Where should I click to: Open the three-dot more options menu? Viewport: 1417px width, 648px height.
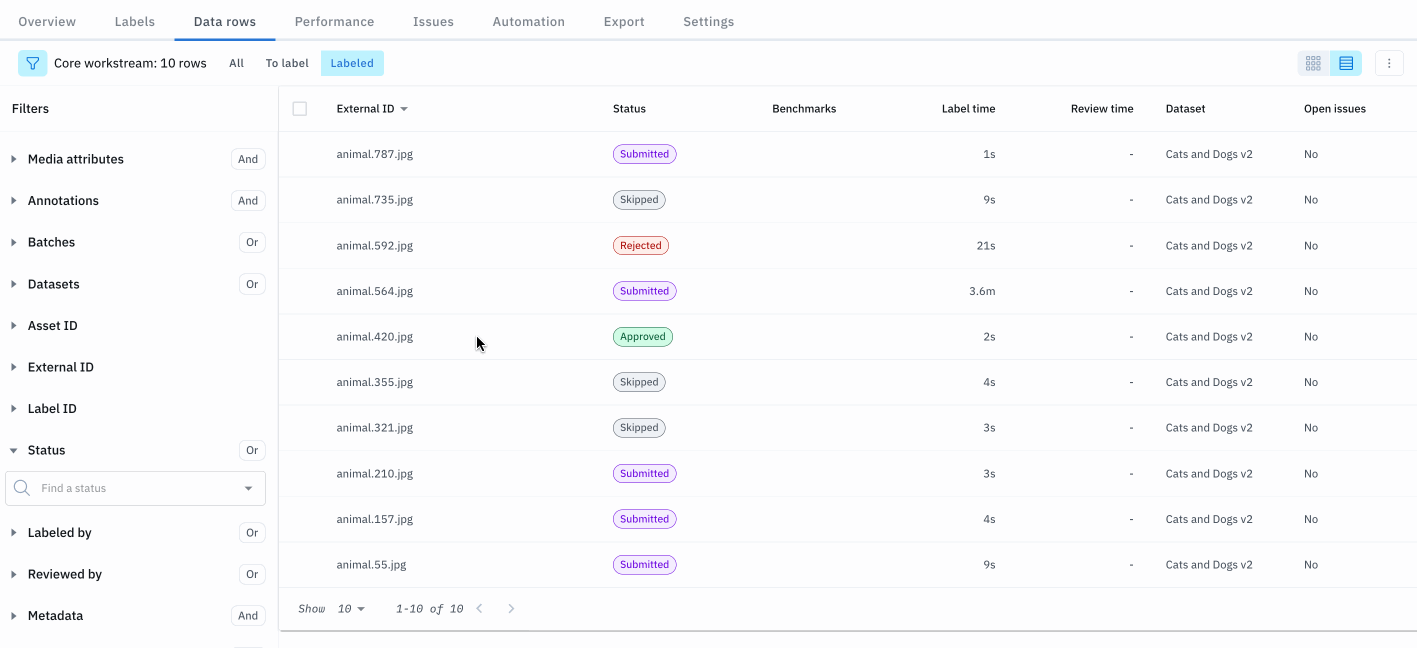point(1389,63)
